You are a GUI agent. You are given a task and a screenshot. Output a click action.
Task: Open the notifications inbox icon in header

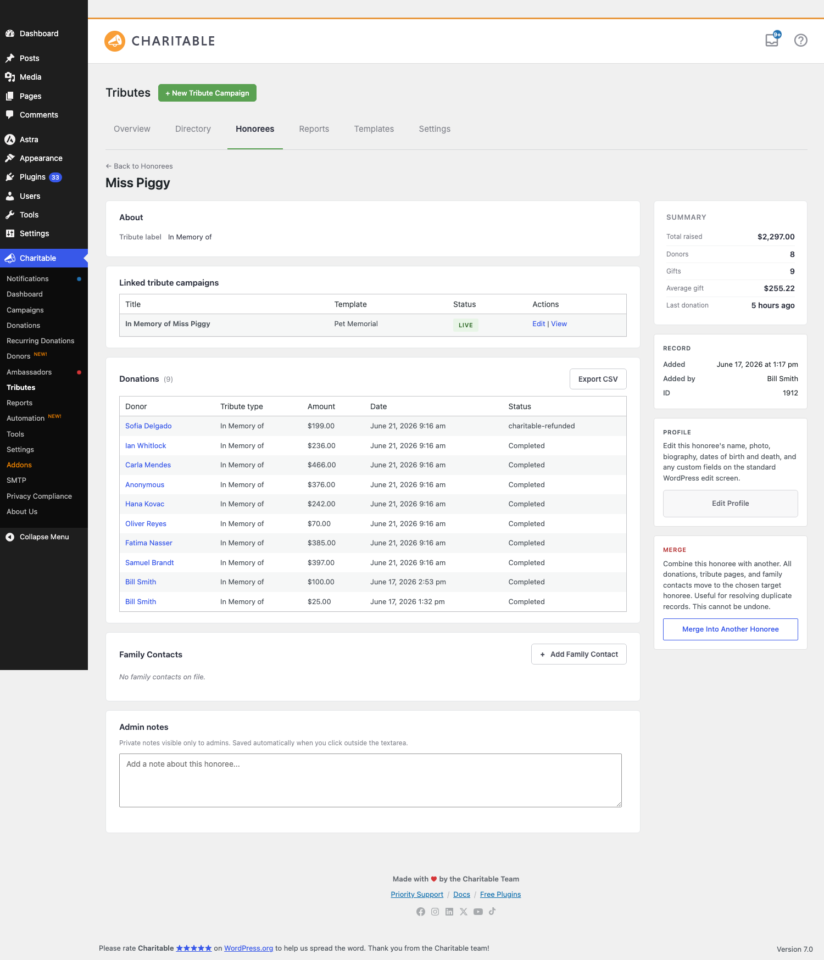click(772, 40)
